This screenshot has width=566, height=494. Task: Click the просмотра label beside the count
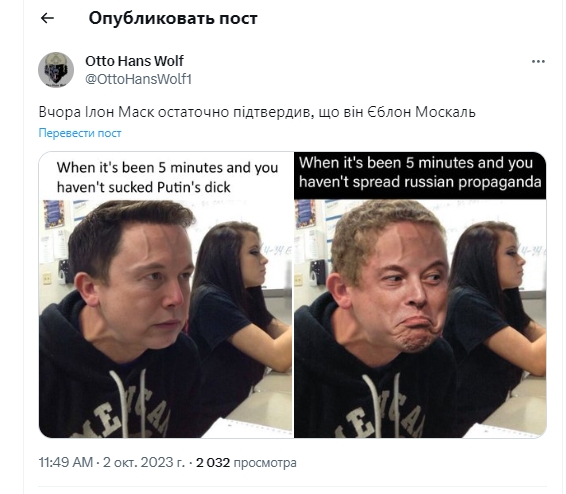click(265, 462)
